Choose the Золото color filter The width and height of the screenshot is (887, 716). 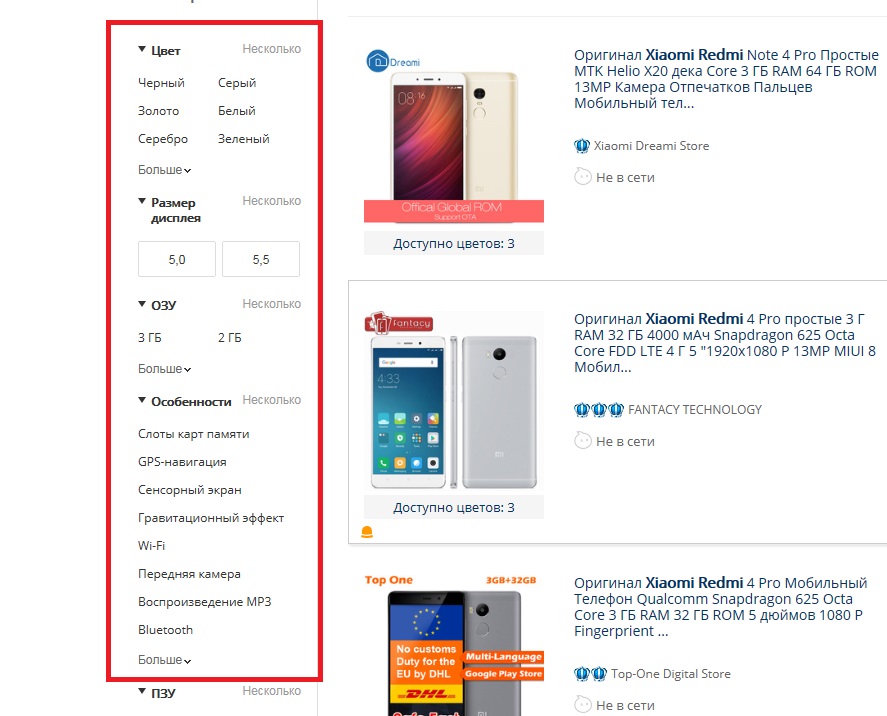(x=158, y=111)
